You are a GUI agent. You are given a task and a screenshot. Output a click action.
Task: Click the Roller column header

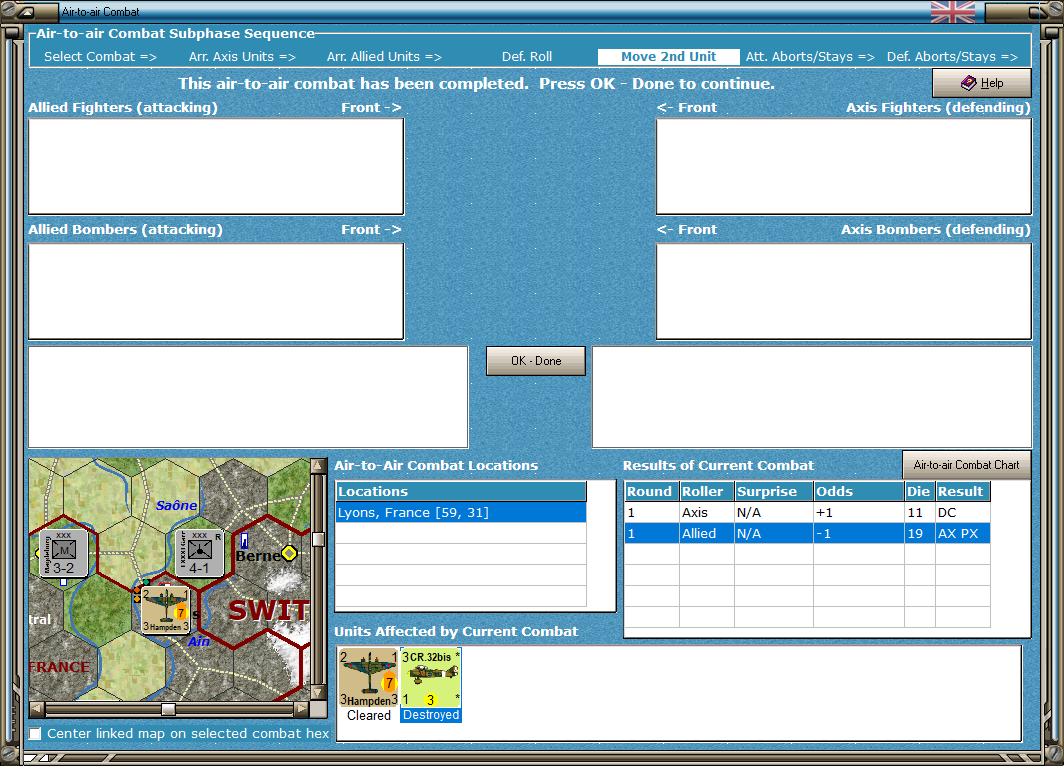[706, 491]
